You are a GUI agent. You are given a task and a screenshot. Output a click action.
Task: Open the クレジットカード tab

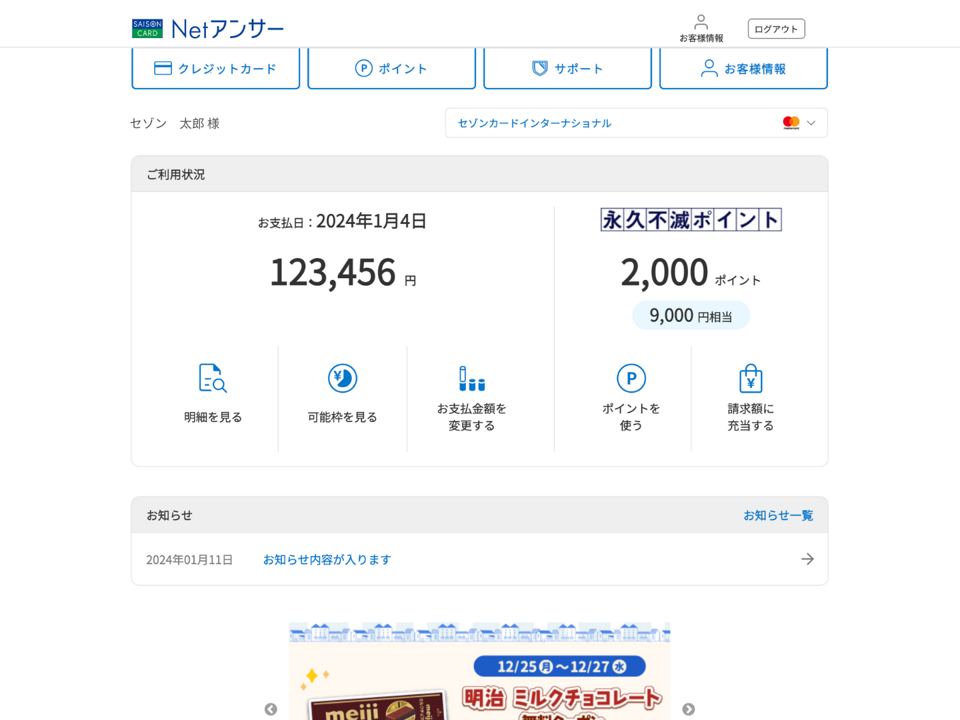215,68
